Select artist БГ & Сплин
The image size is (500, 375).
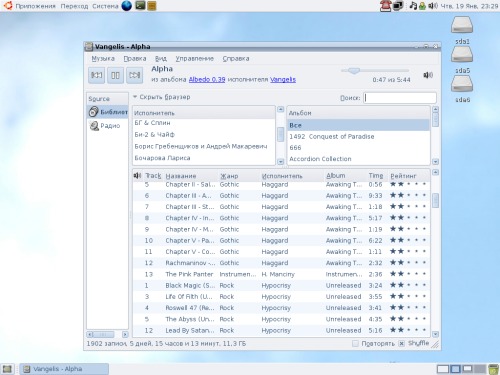(x=204, y=123)
